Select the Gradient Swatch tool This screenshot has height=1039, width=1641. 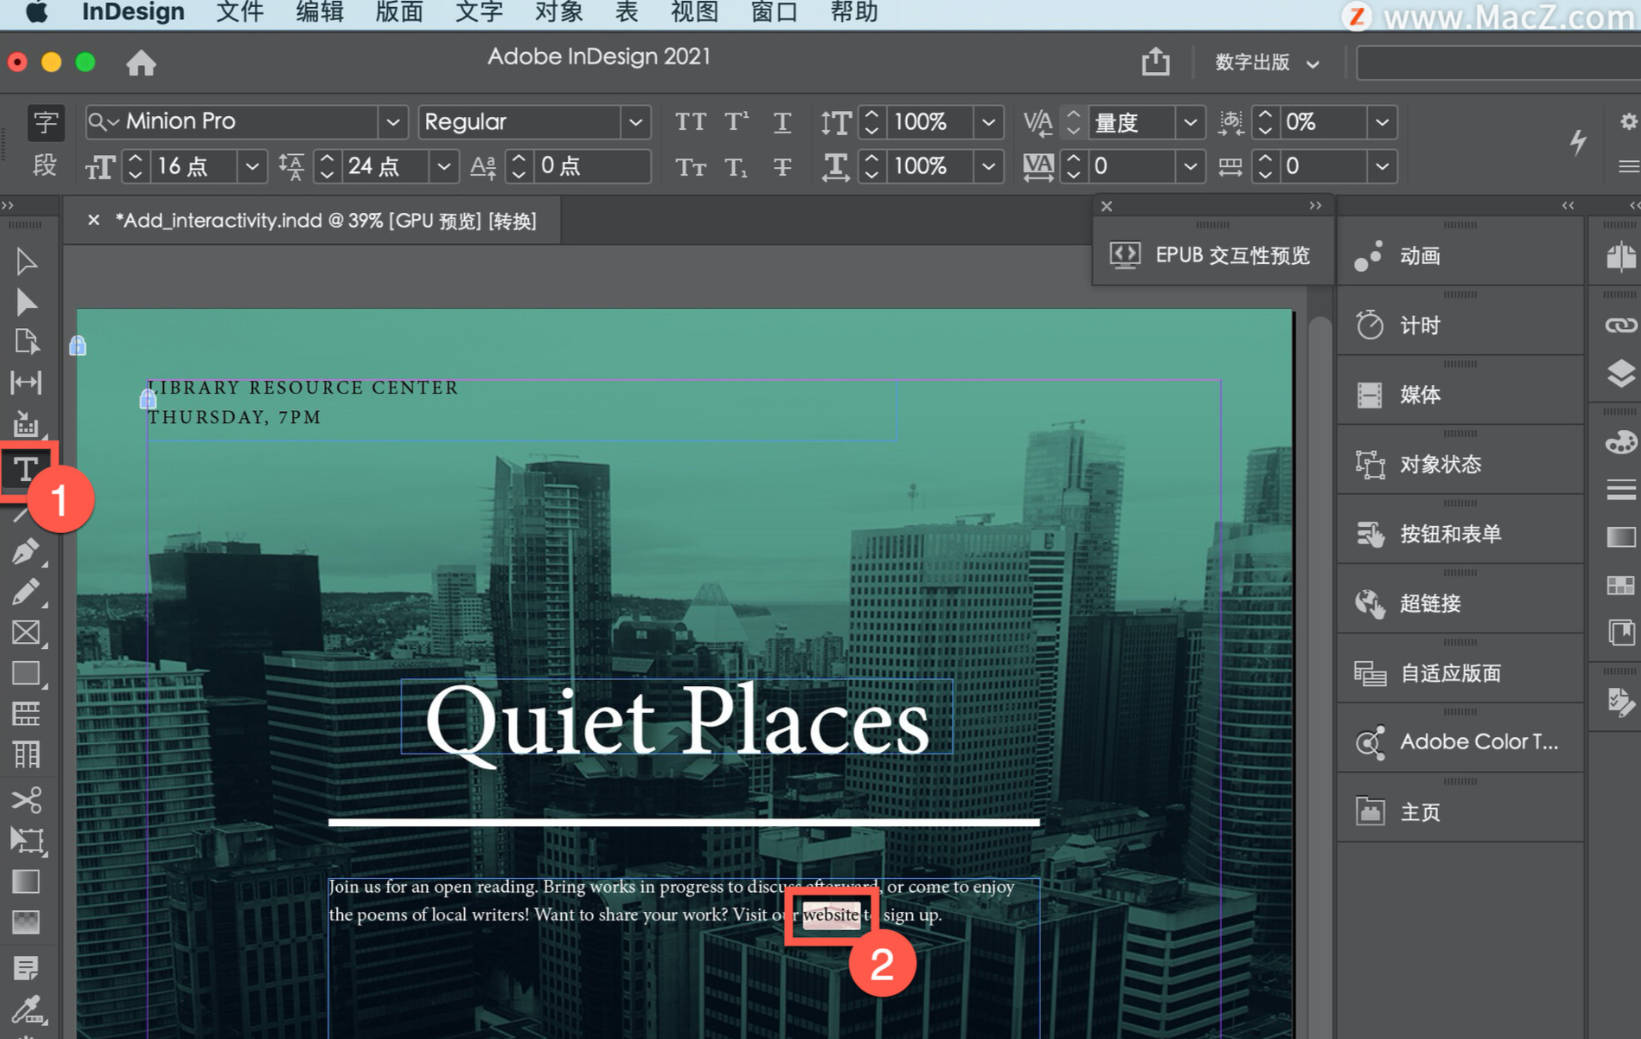point(25,881)
